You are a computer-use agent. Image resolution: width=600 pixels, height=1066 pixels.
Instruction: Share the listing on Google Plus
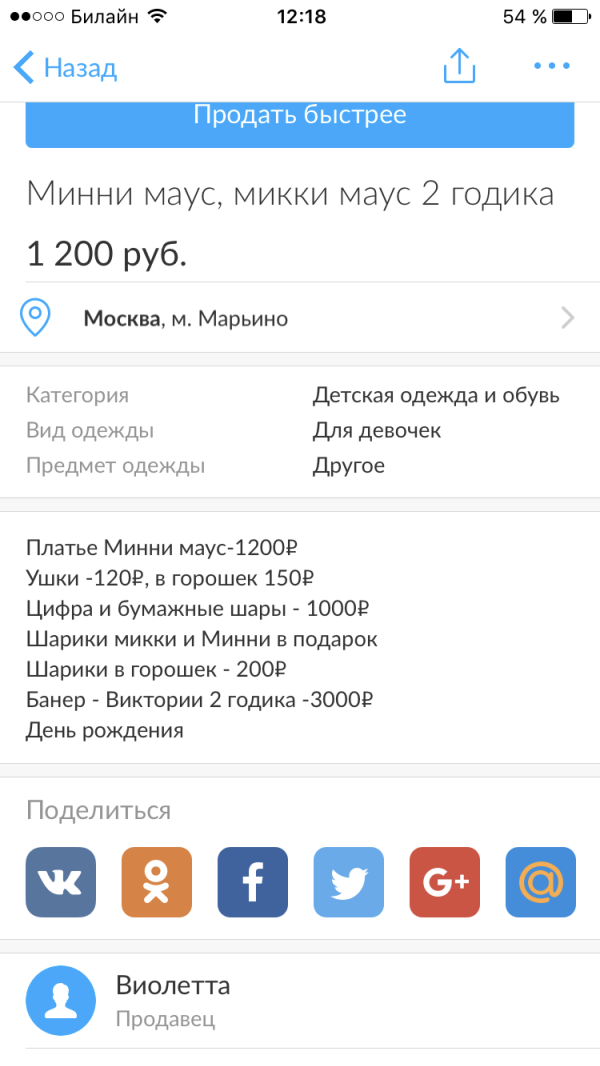[445, 882]
